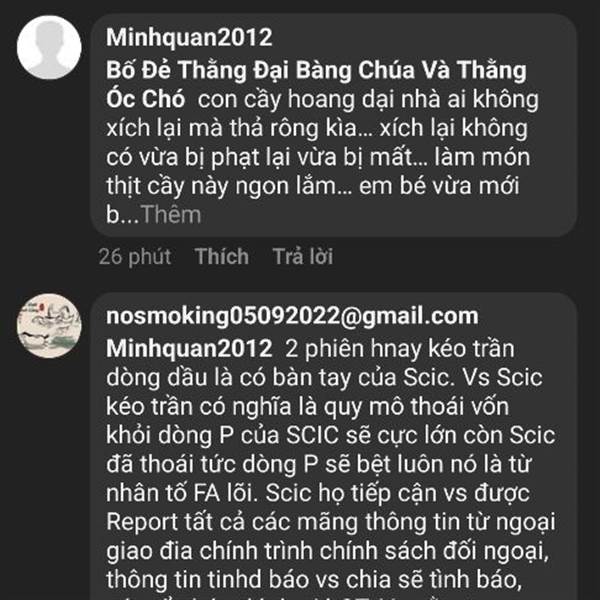Select second comment's text mentioning SCIC
Screen dimensions: 600x600
pos(331,469)
